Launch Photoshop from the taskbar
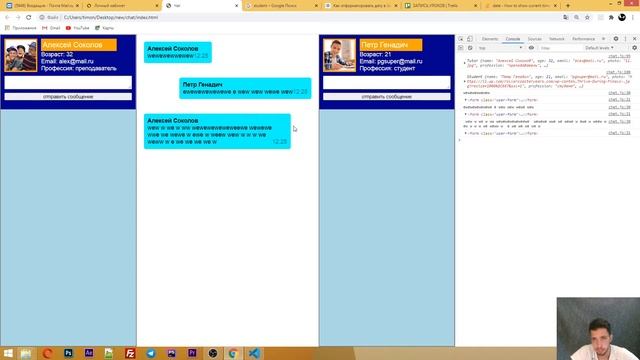 68,353
